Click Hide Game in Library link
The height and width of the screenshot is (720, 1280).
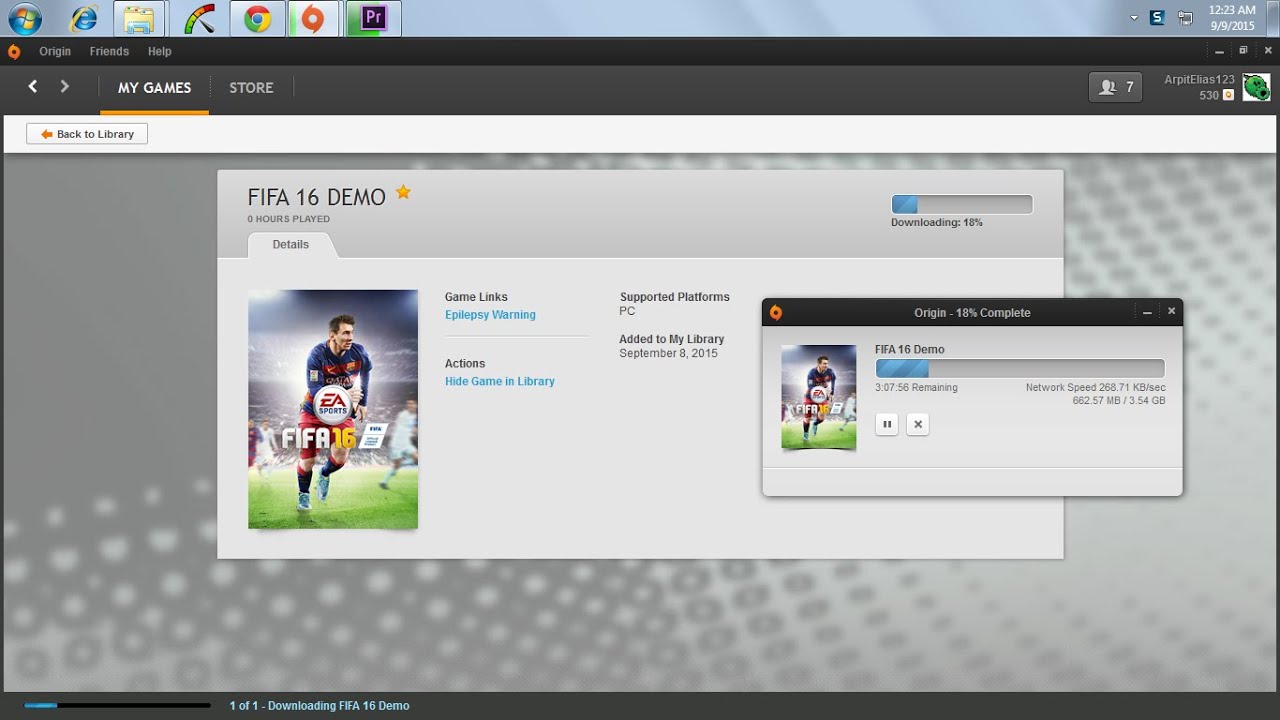(x=499, y=381)
